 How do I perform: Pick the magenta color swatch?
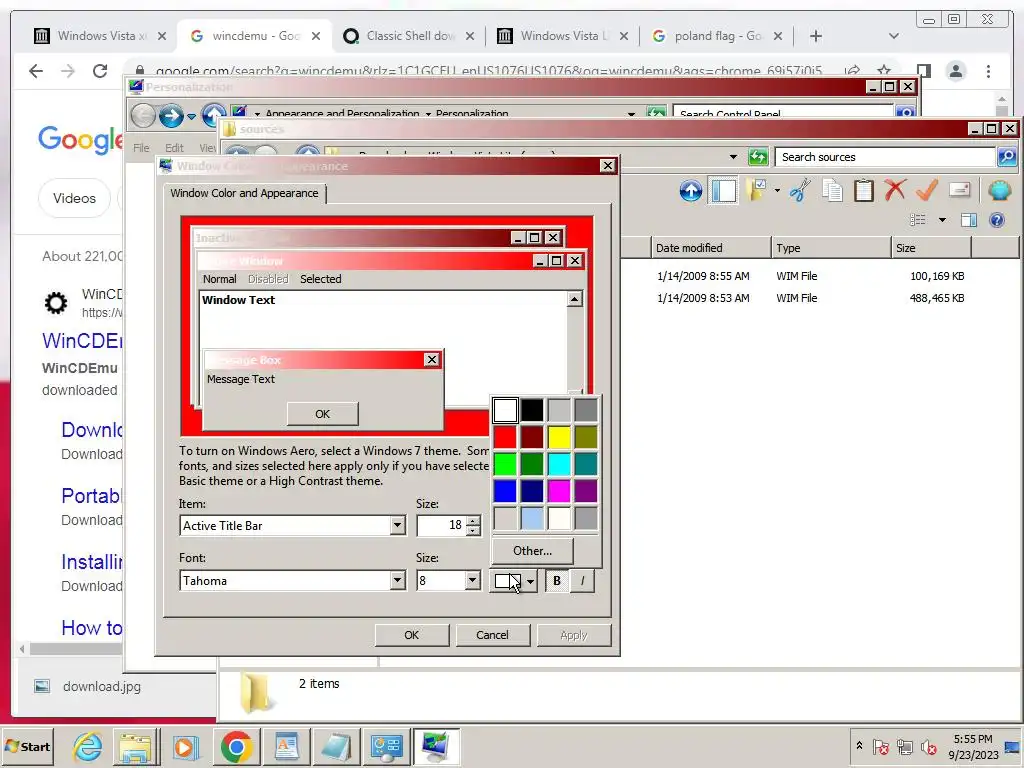coord(559,491)
